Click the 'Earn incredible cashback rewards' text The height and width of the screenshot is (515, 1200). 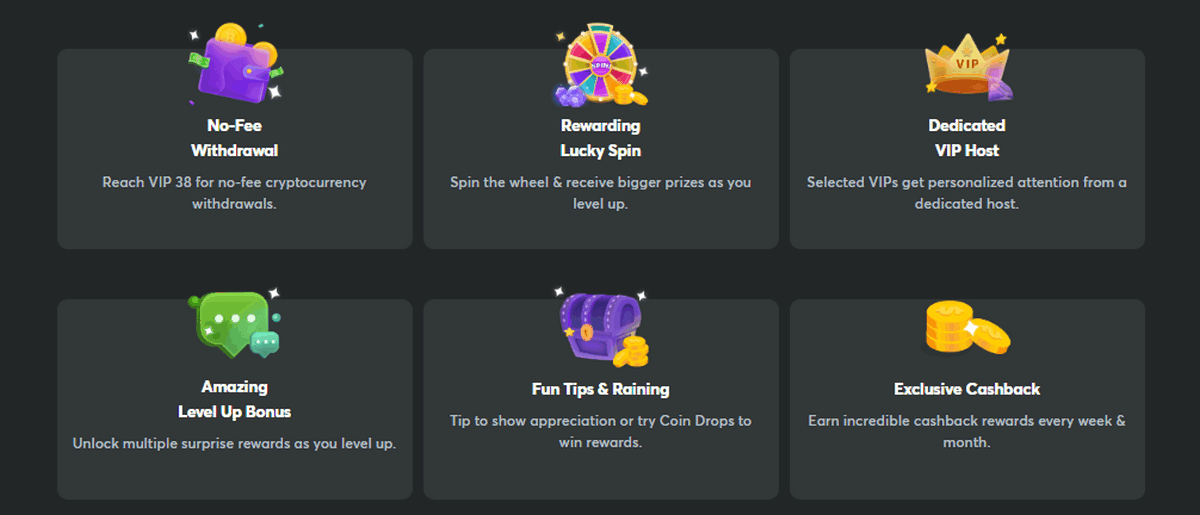pyautogui.click(x=967, y=431)
